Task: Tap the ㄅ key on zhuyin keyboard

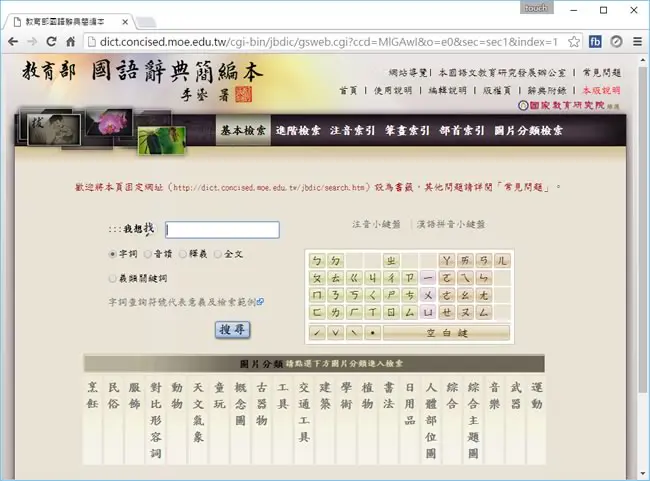Action: [317, 260]
